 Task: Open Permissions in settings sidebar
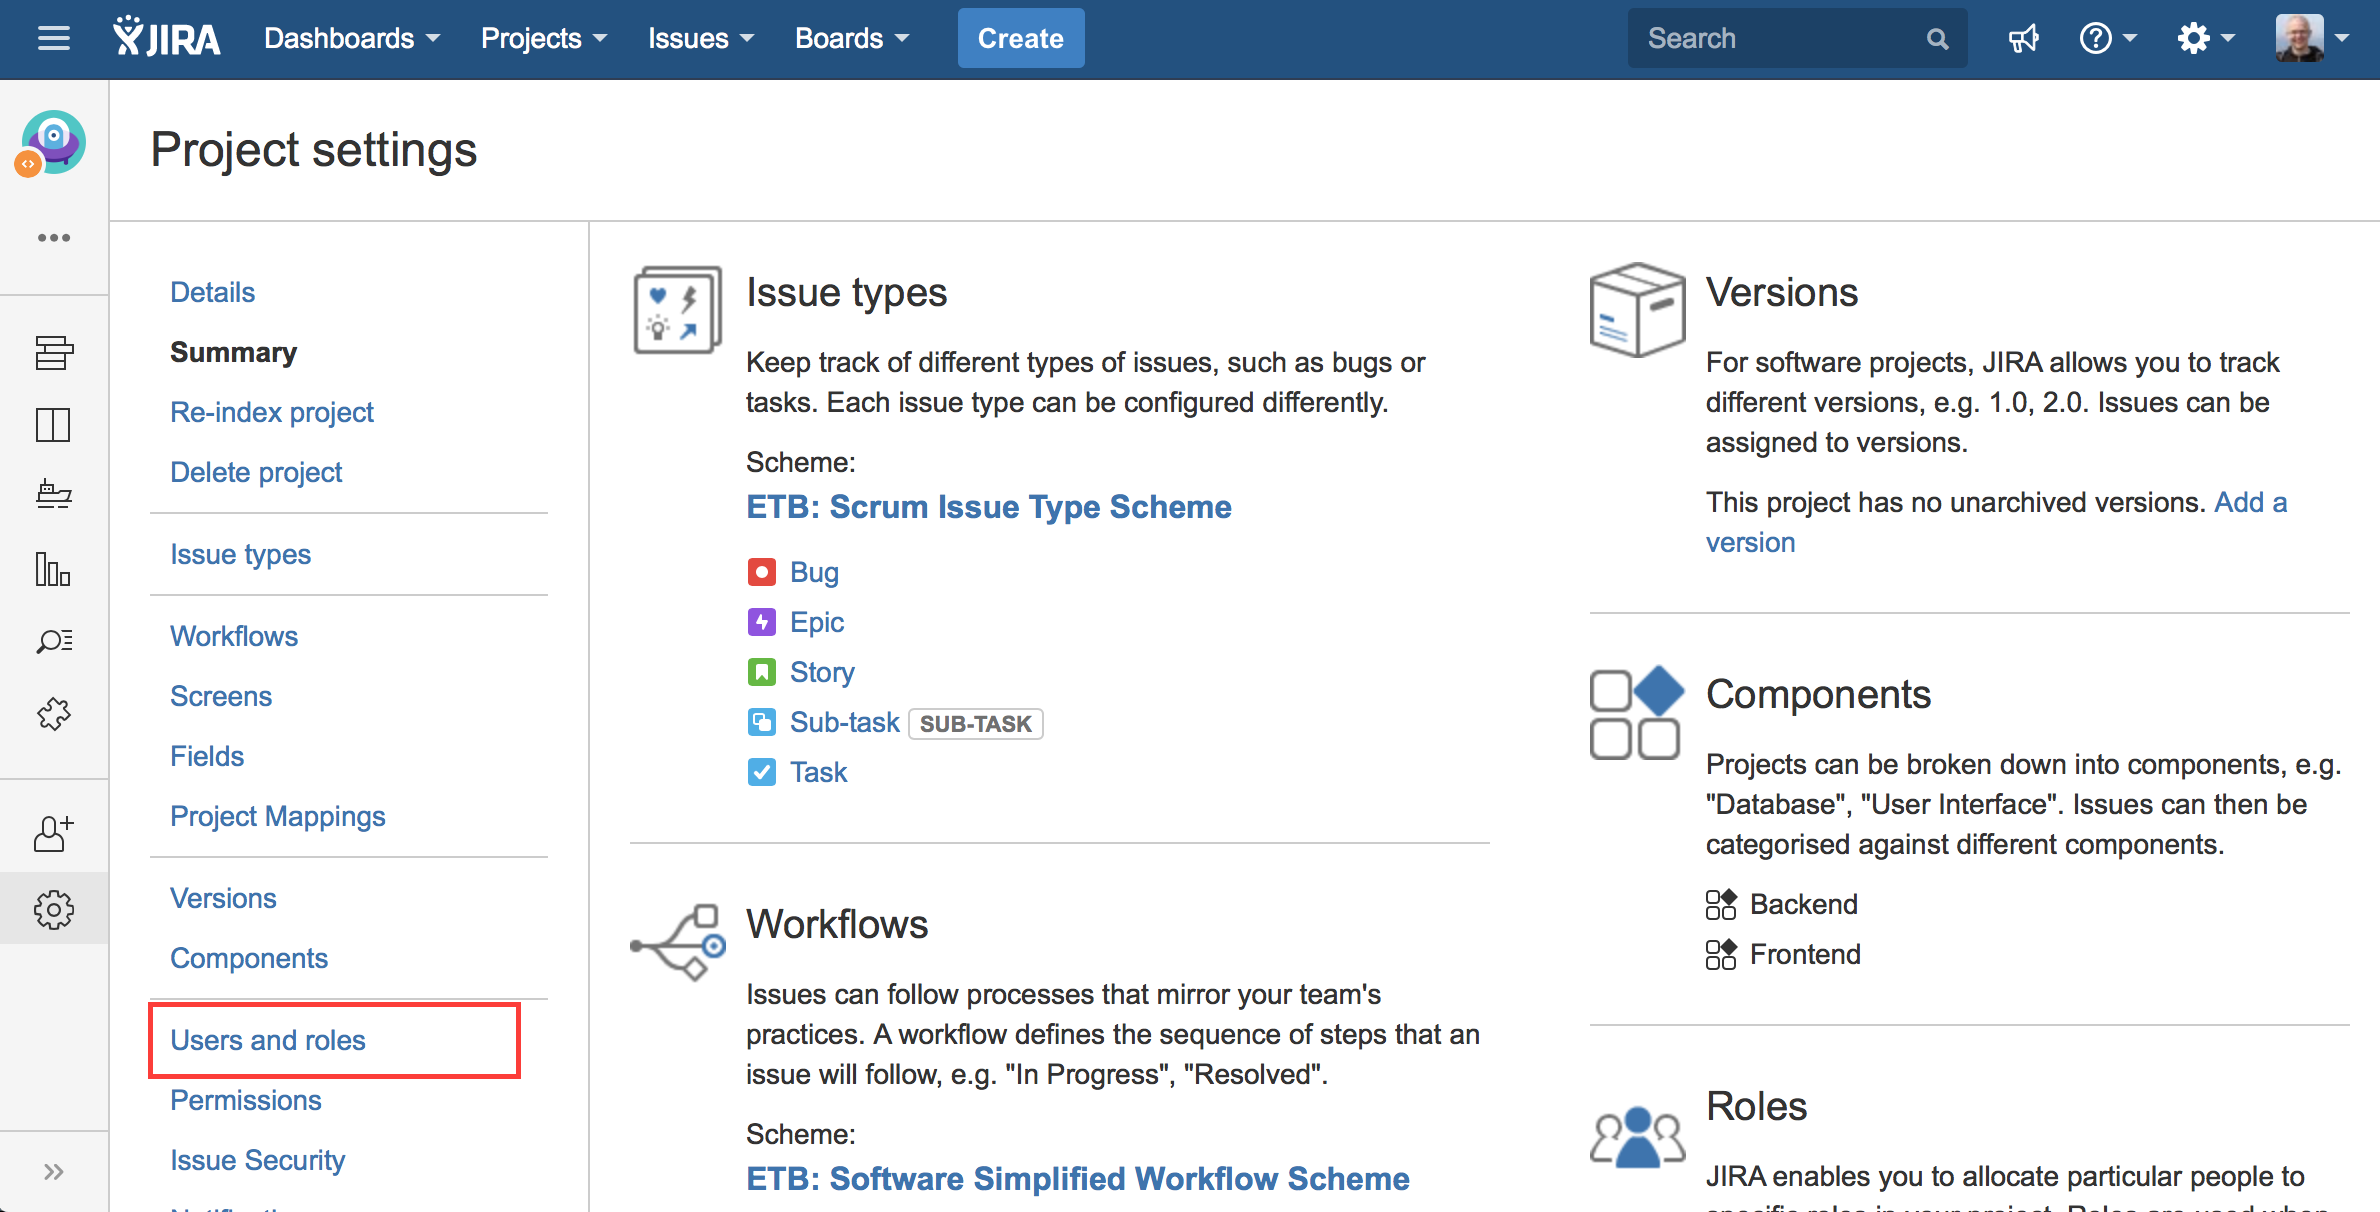coord(246,1100)
